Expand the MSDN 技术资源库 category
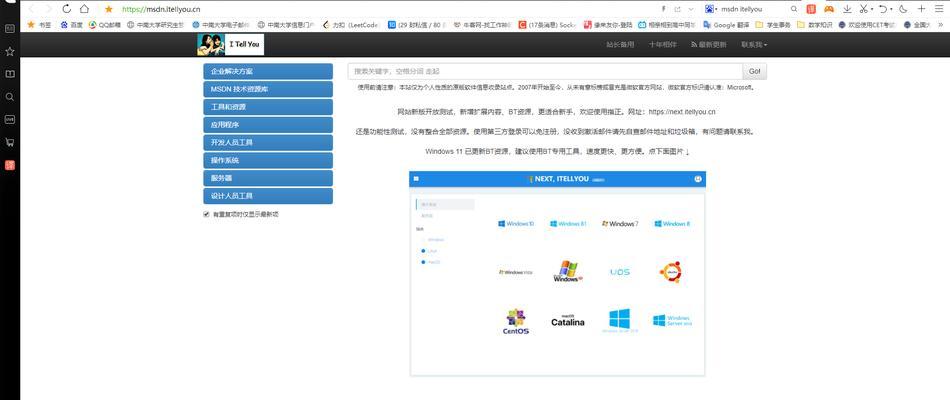The width and height of the screenshot is (950, 400). coord(268,89)
